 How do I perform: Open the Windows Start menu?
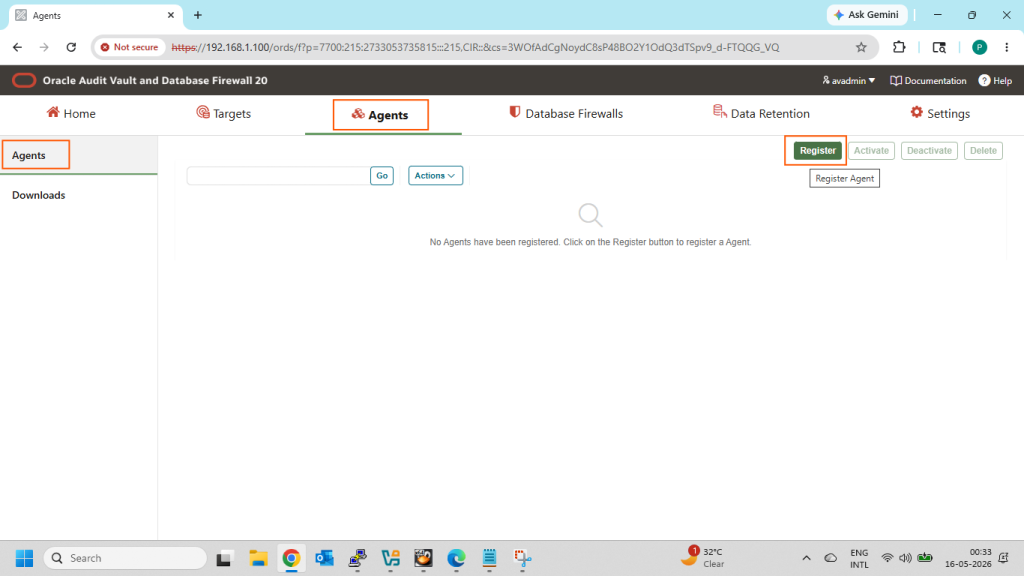coord(24,558)
